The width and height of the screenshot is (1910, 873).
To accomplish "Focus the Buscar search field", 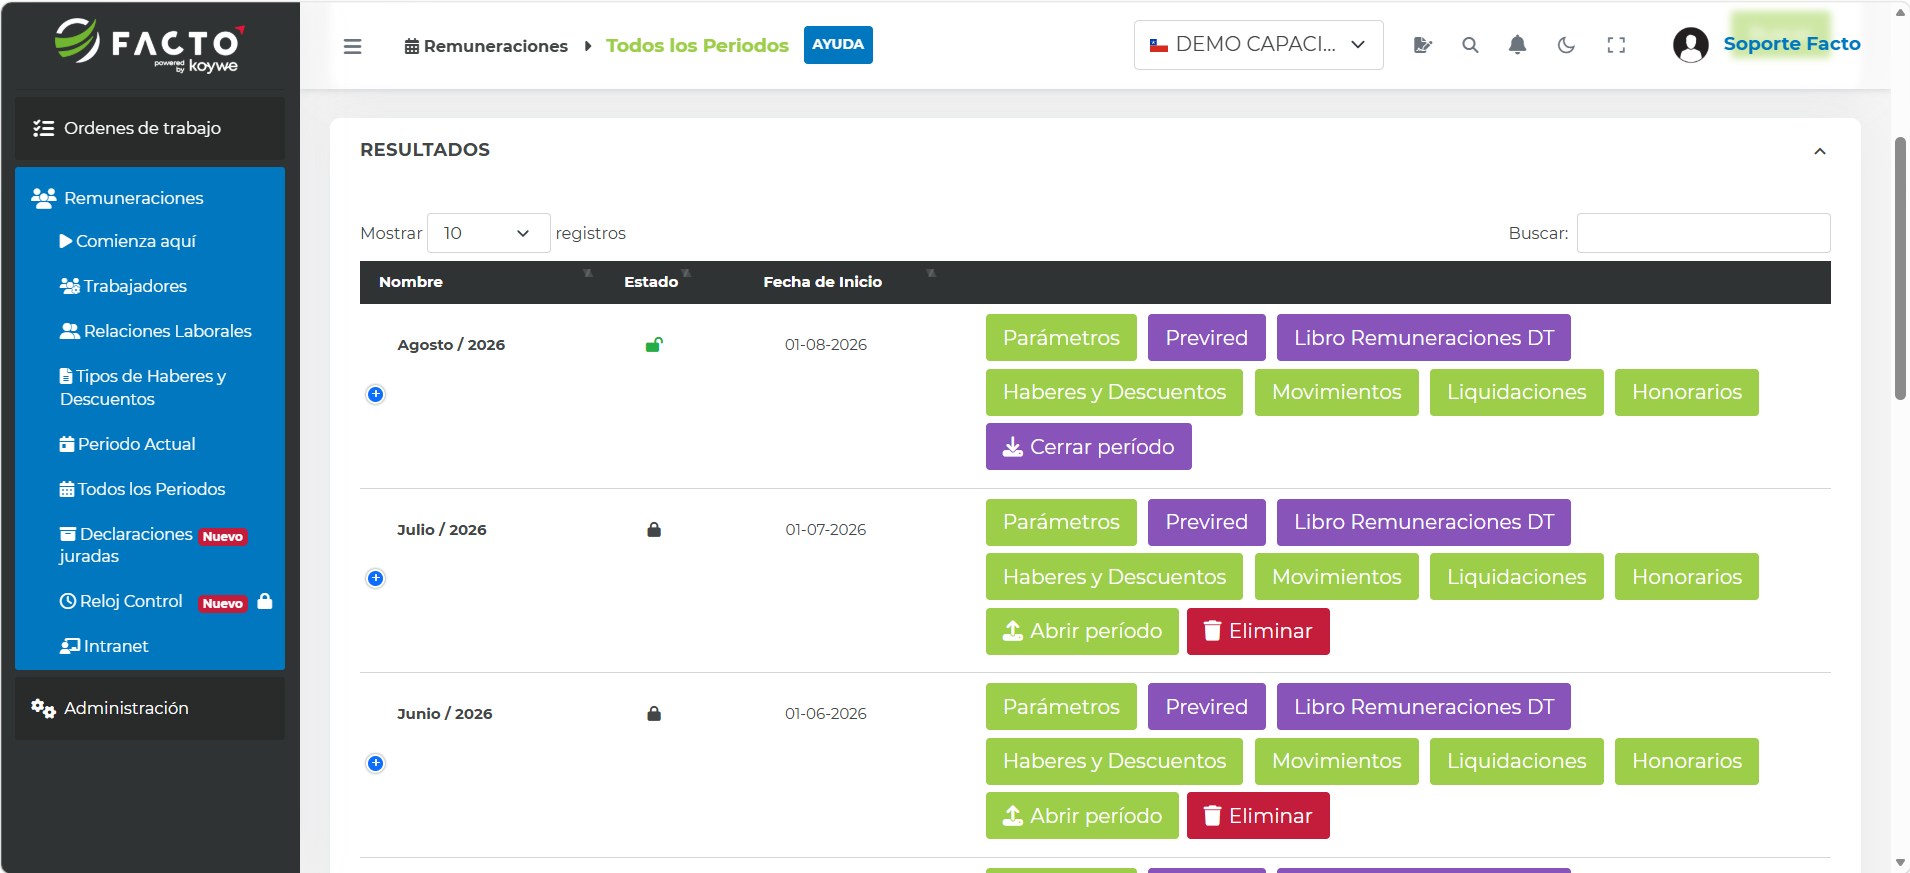I will pyautogui.click(x=1703, y=233).
